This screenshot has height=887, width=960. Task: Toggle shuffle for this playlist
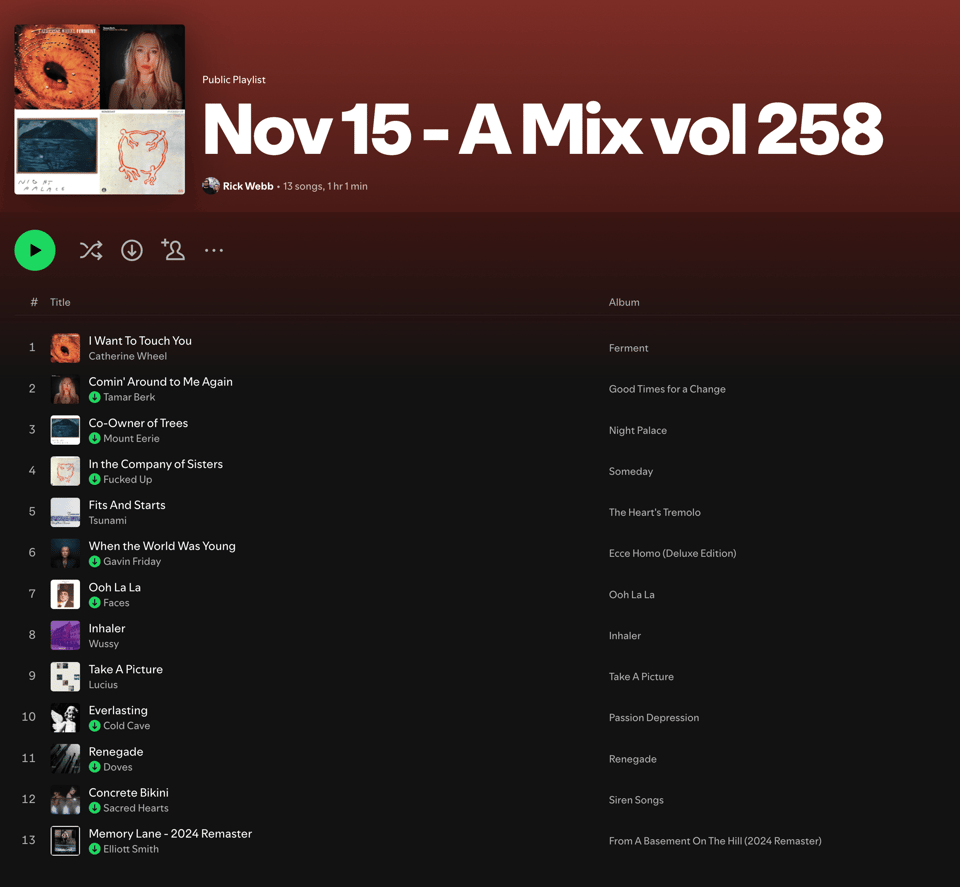click(x=91, y=250)
